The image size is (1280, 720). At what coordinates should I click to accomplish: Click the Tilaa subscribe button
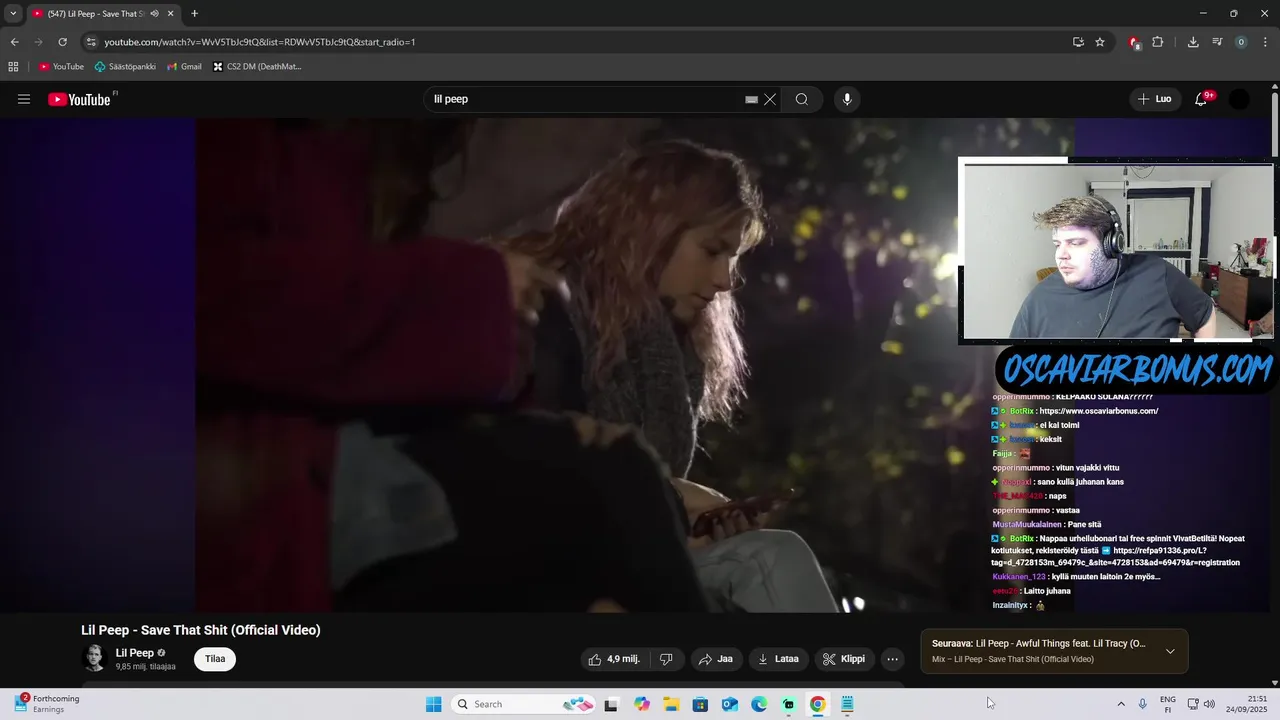coord(215,659)
